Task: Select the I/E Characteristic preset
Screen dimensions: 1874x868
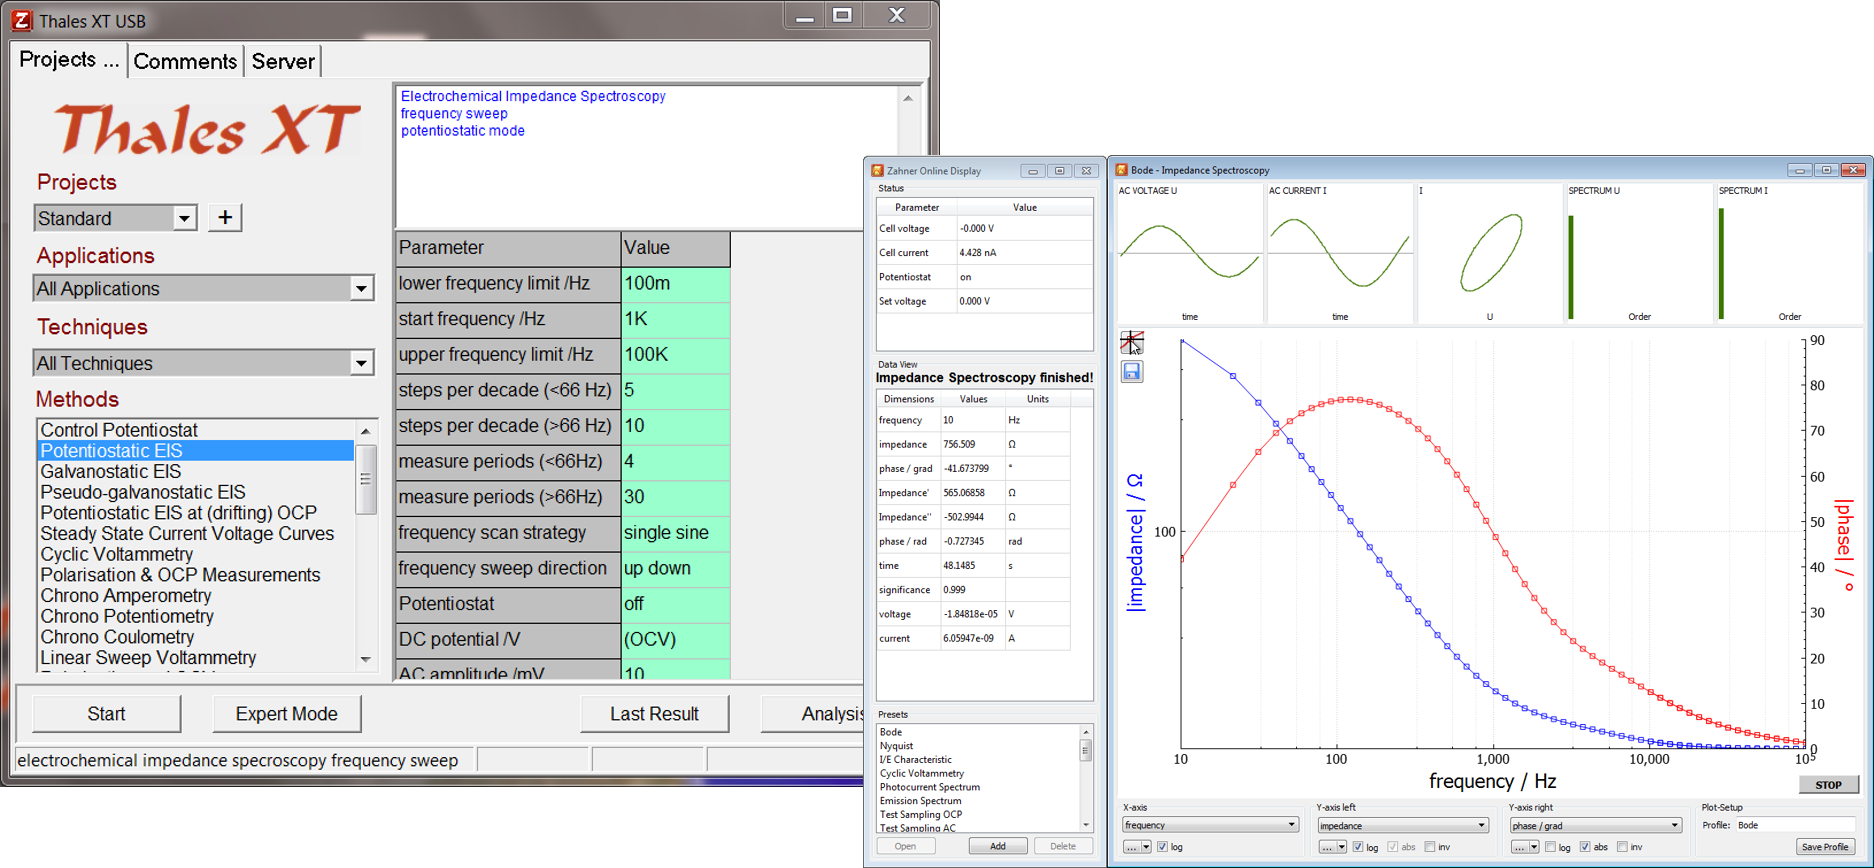Action: coord(916,760)
